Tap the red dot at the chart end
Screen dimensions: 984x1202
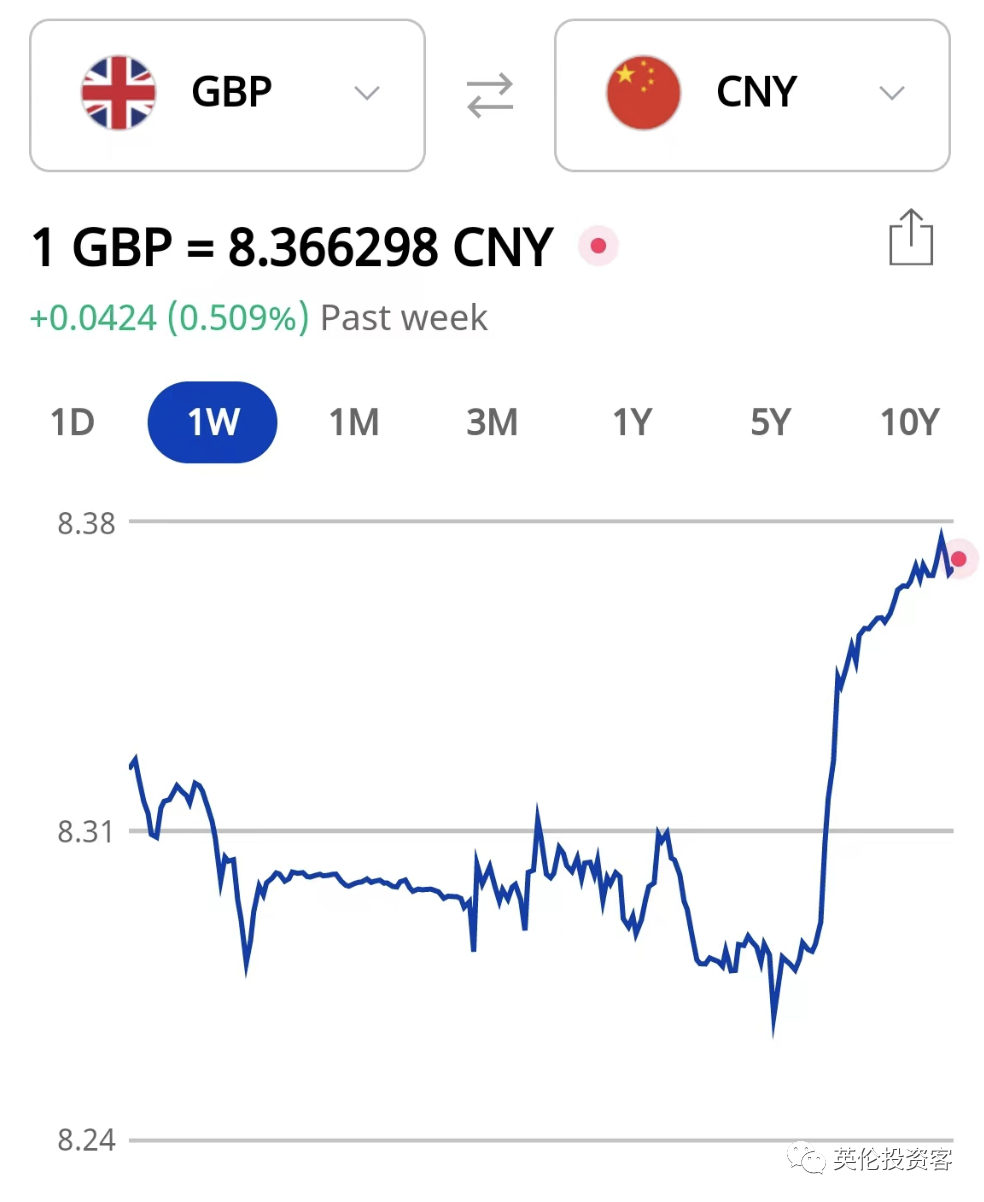[x=958, y=559]
